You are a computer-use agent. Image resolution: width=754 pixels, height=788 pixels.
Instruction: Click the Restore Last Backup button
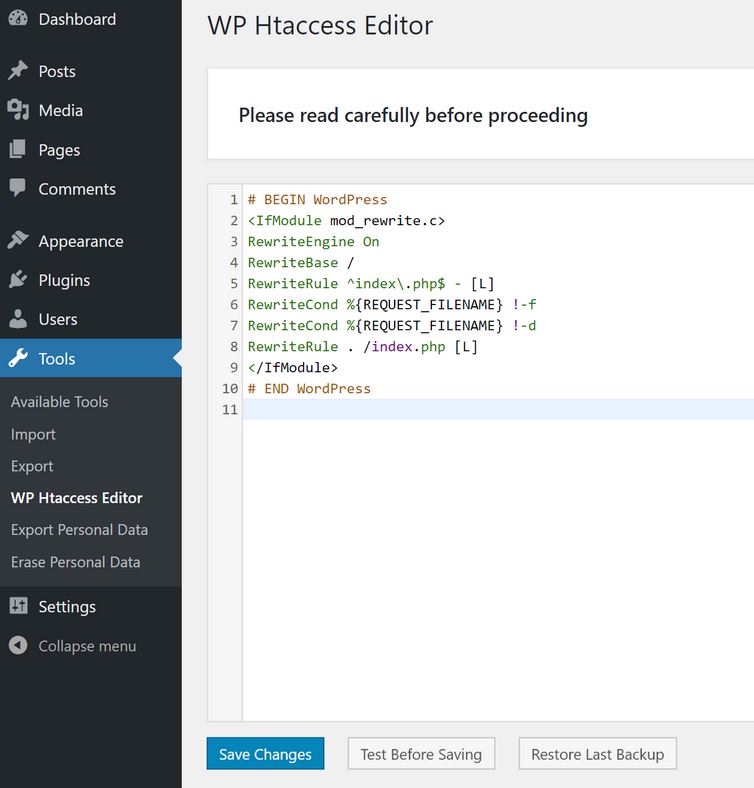click(598, 753)
